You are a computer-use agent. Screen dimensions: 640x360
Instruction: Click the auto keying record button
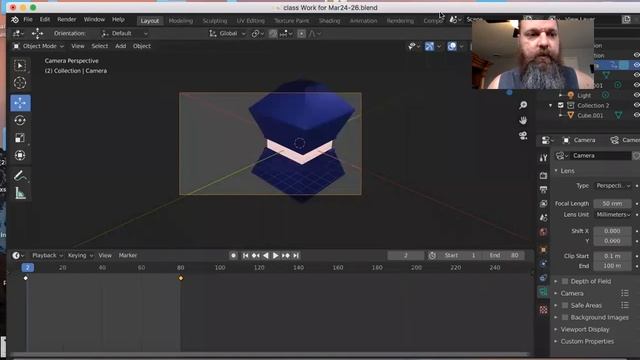tap(233, 256)
